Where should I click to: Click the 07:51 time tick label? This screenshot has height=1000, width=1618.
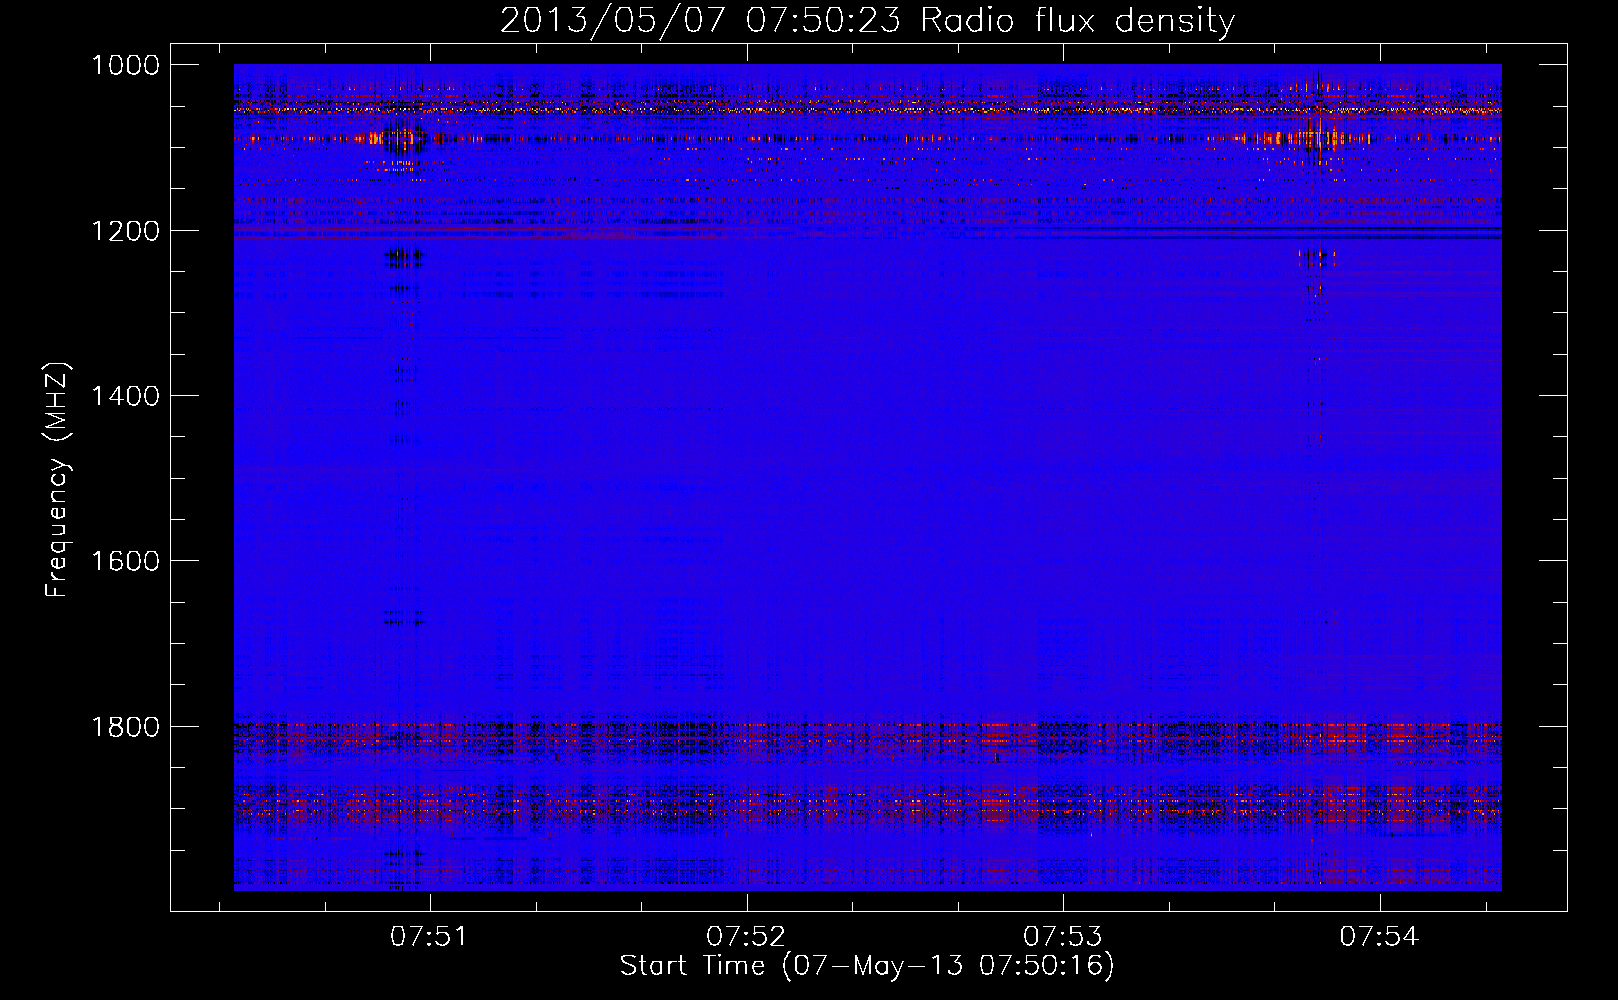(429, 936)
